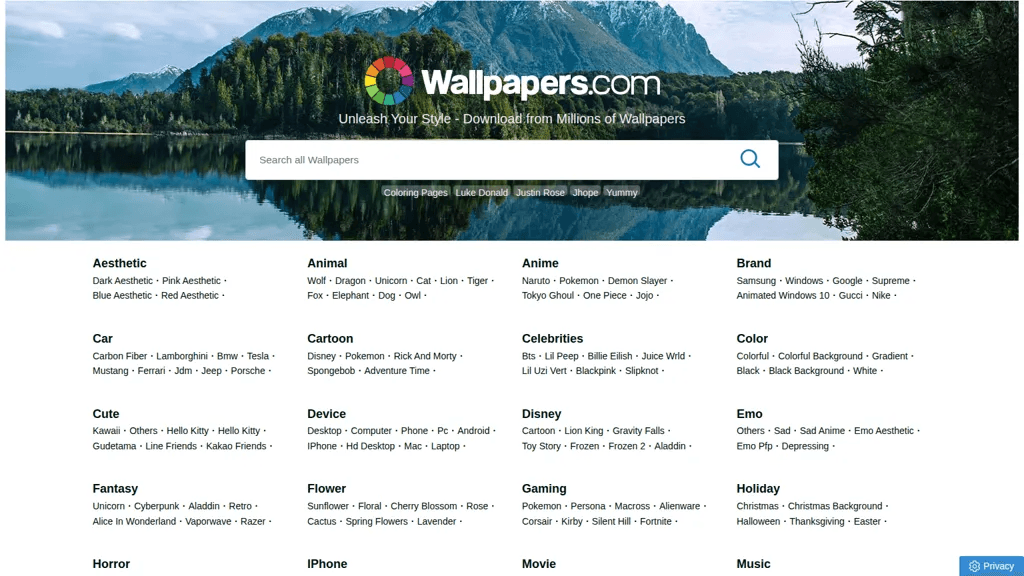Screen dimensions: 1024x576
Task: Select the Coloring Pages suggestion tag
Action: pos(415,193)
